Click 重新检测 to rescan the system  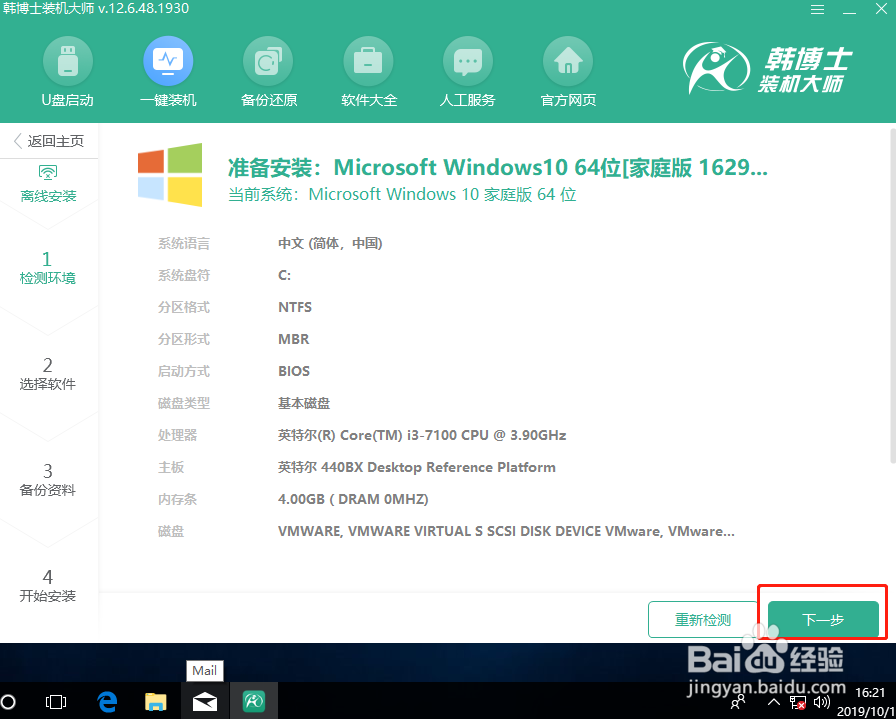click(x=703, y=619)
